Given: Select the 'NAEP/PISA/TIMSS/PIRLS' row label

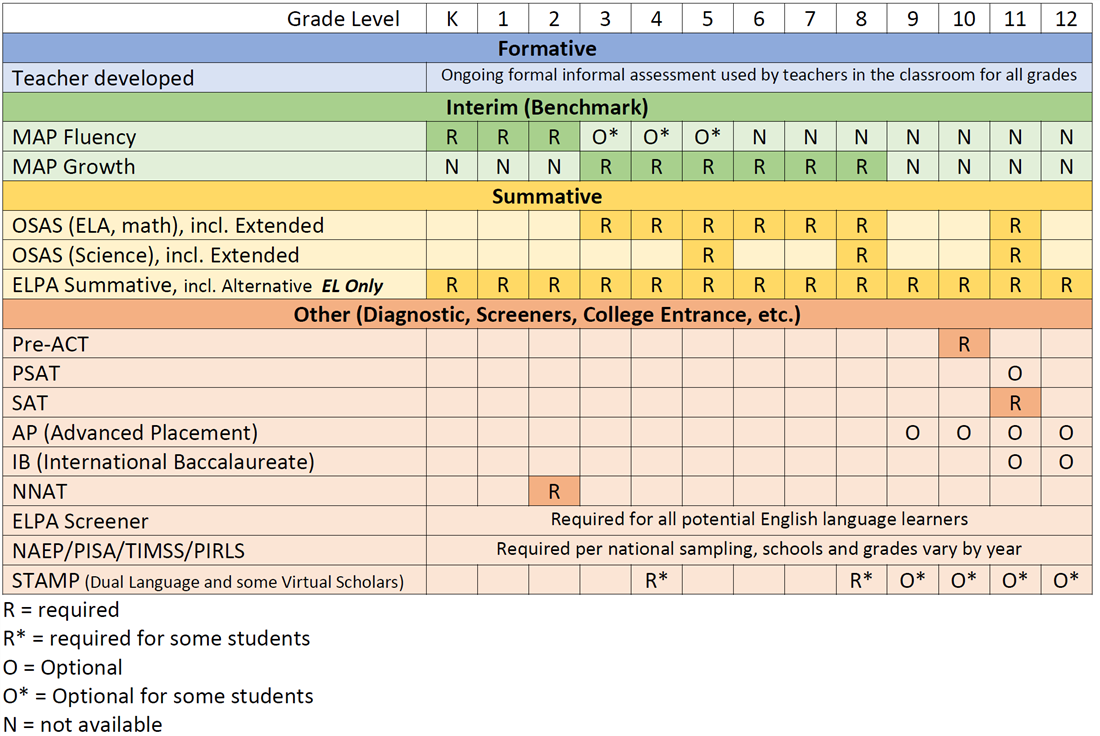Looking at the screenshot, I should click(215, 551).
